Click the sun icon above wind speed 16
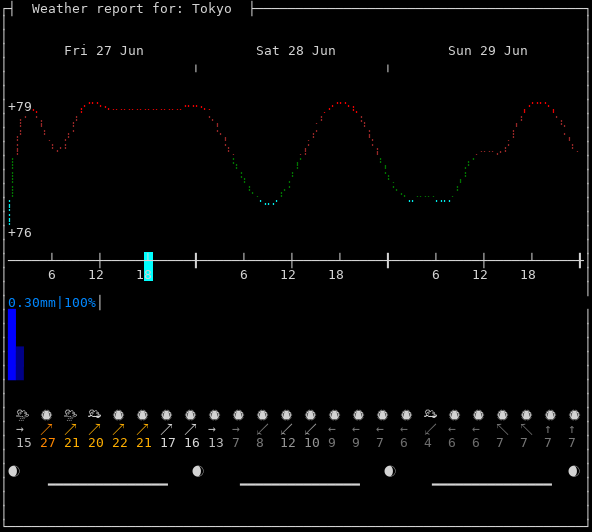The width and height of the screenshot is (592, 532). pos(191,415)
